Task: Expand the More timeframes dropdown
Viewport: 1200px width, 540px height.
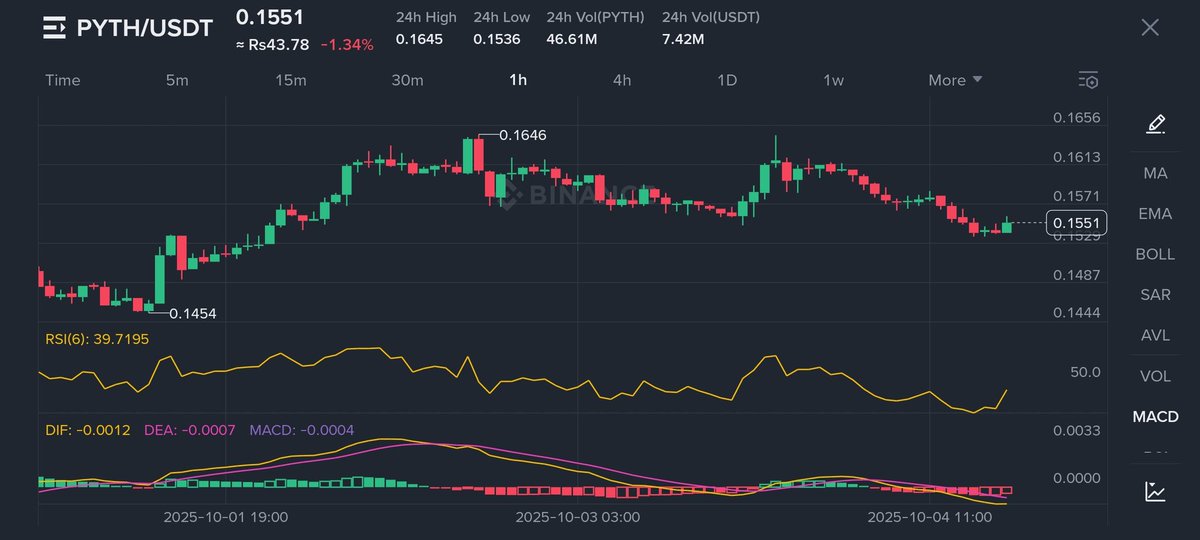Action: pyautogui.click(x=955, y=80)
